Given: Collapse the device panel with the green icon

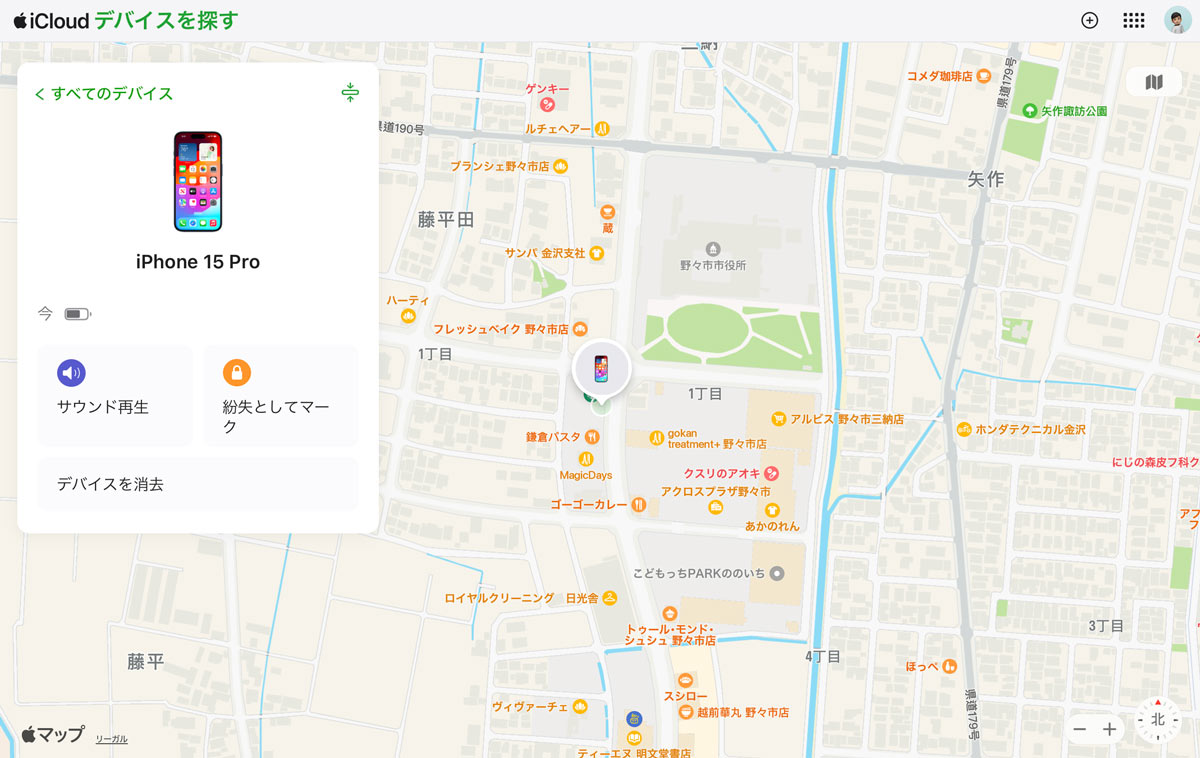Looking at the screenshot, I should (x=349, y=93).
